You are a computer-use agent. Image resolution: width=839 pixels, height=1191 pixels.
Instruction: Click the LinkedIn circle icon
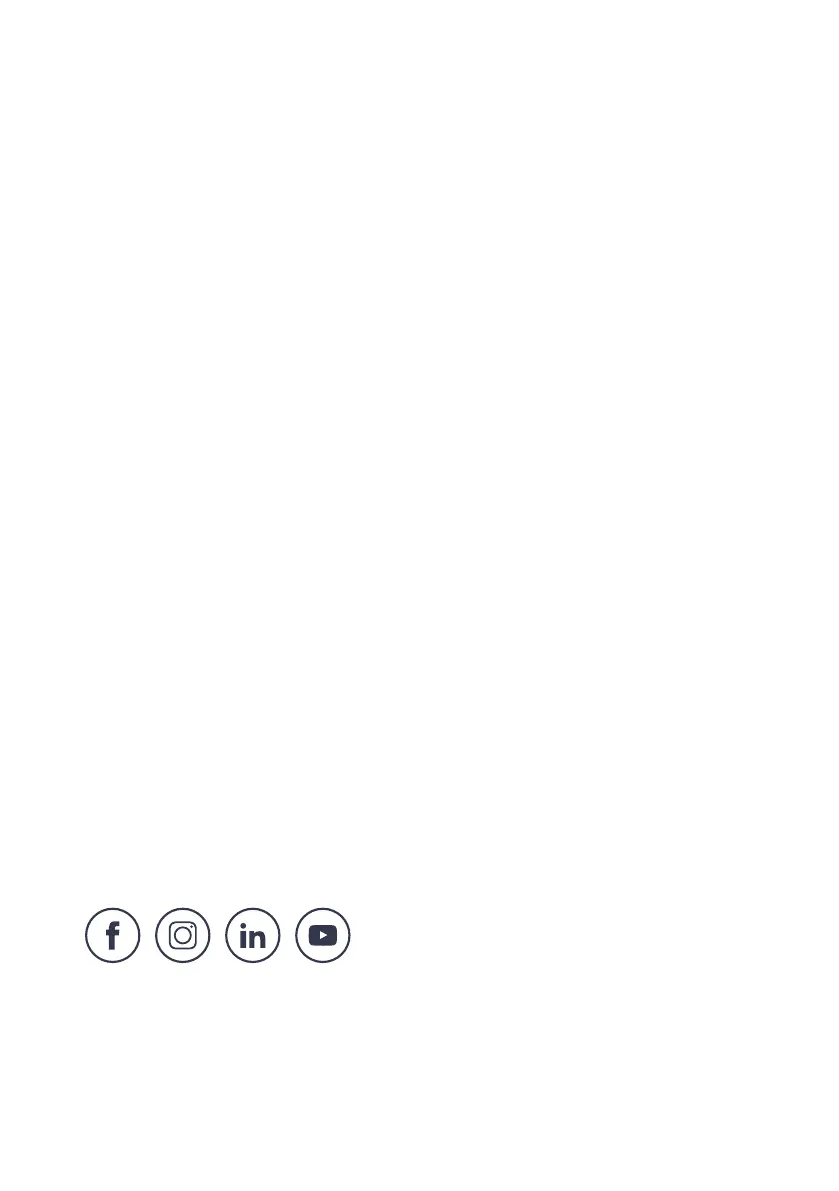pos(253,935)
